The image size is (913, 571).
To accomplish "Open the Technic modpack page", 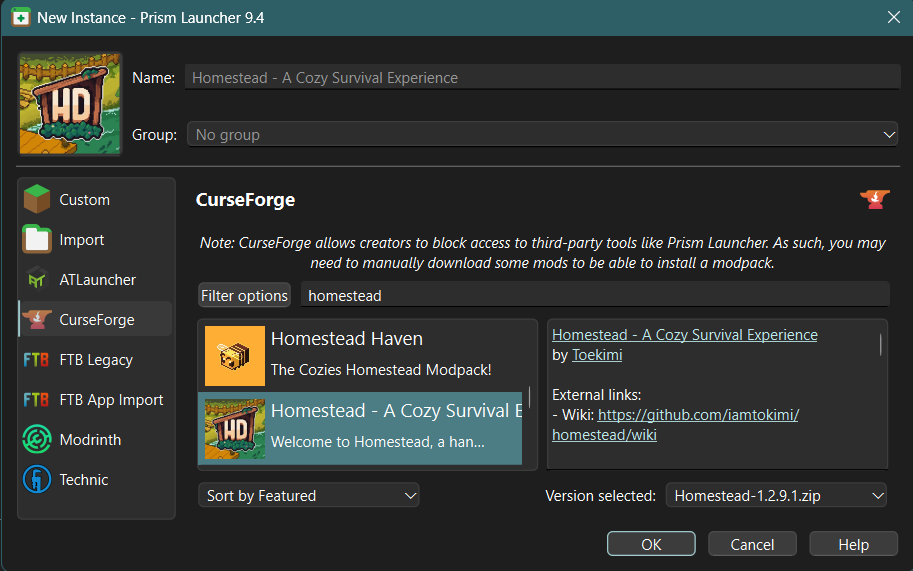I will pyautogui.click(x=96, y=480).
